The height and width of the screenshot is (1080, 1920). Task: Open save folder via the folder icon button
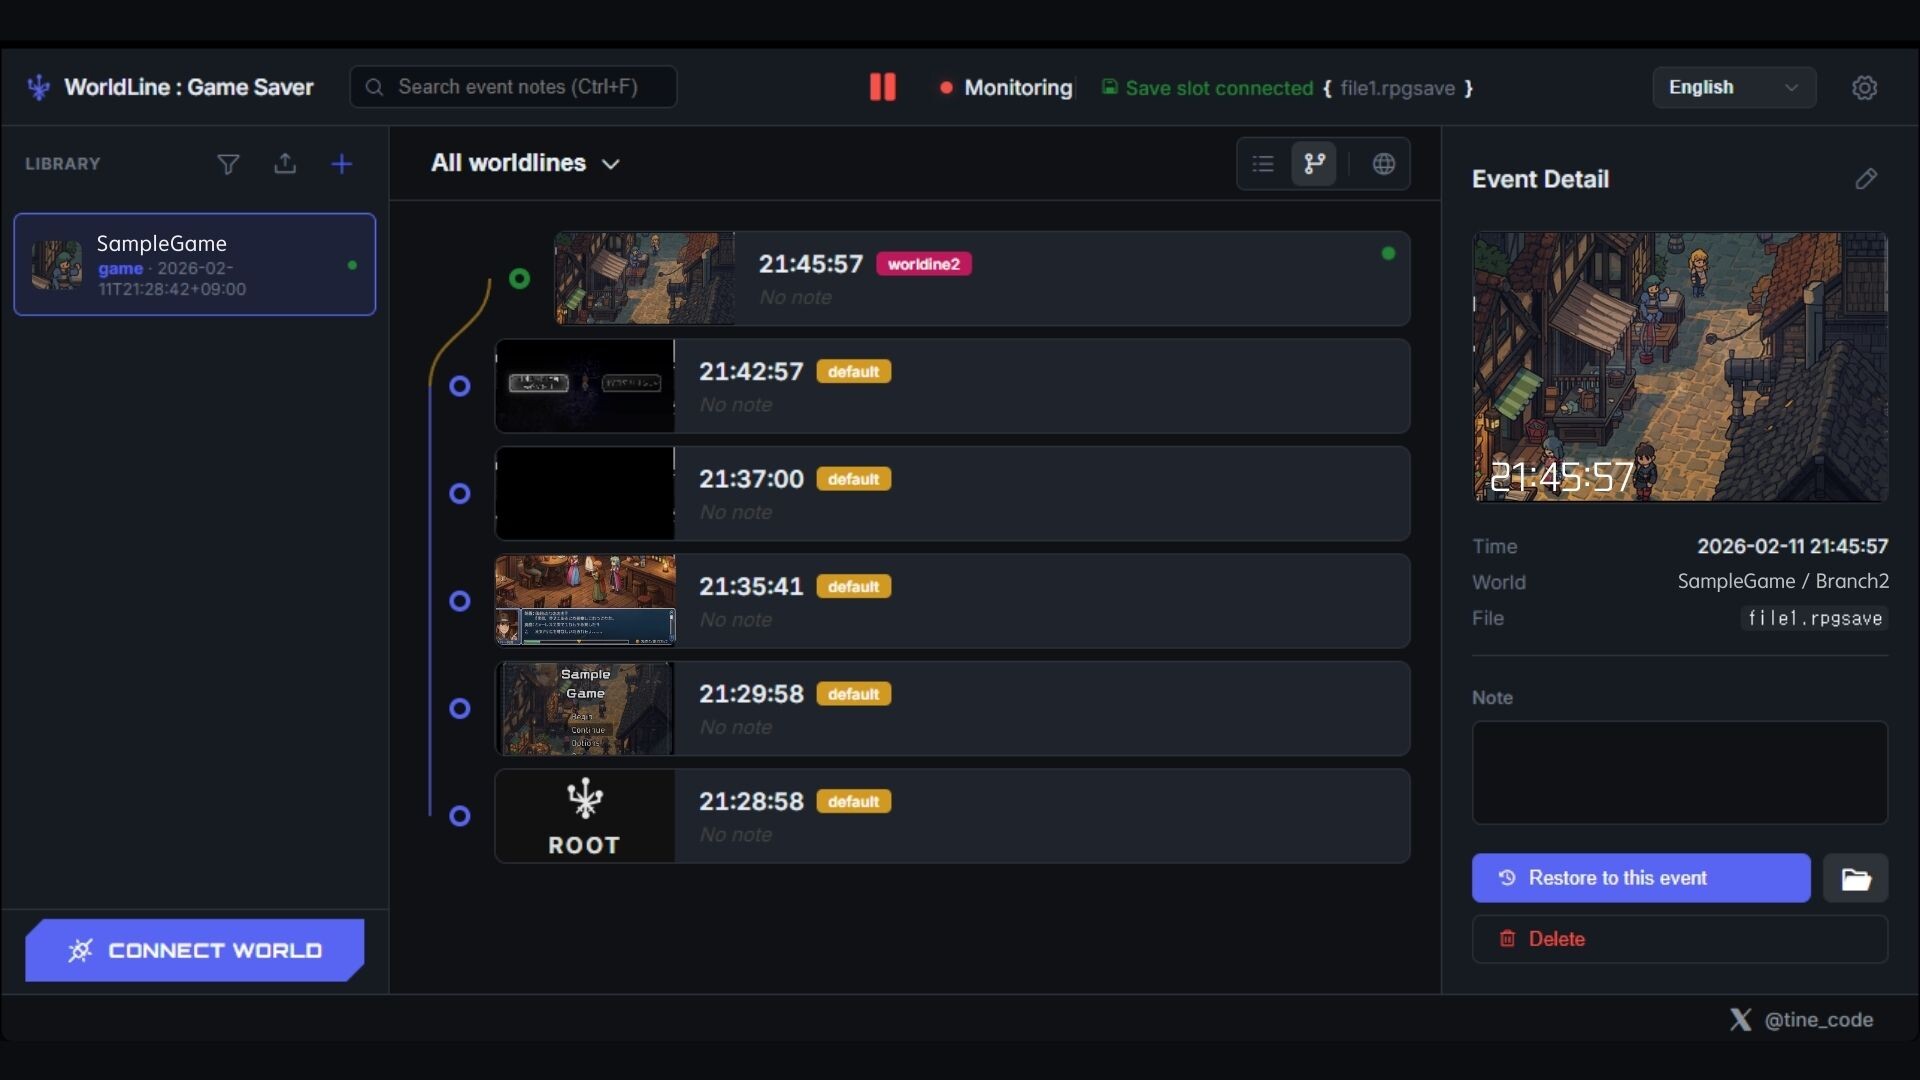click(1855, 879)
